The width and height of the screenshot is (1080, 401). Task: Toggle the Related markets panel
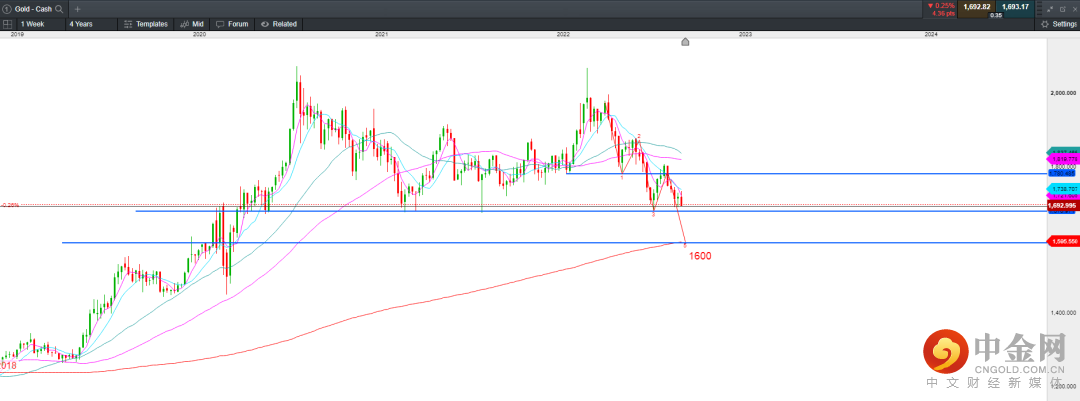pyautogui.click(x=279, y=23)
